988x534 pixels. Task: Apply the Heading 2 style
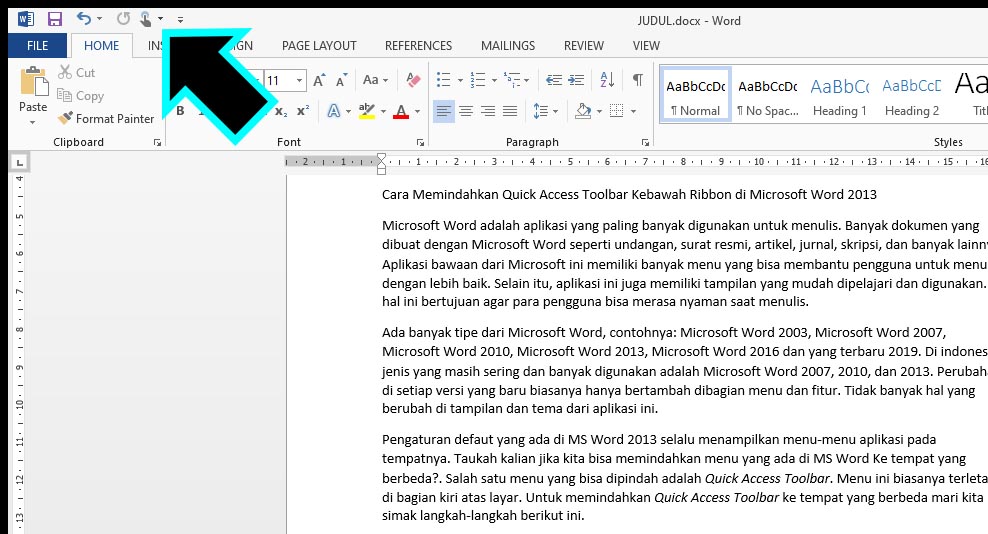coord(912,94)
